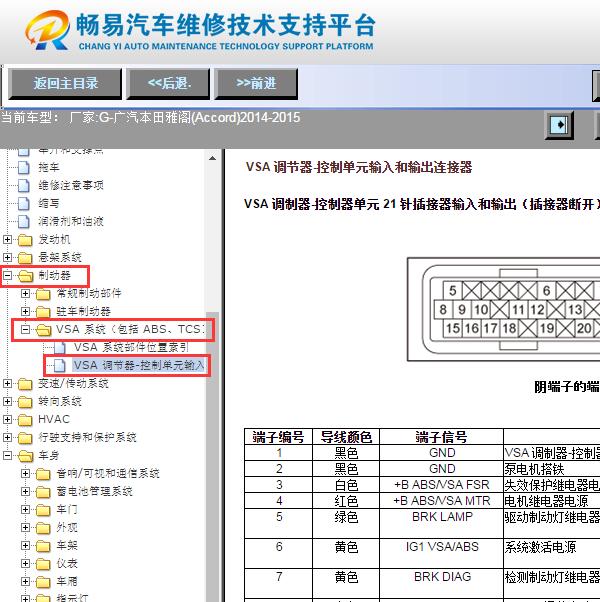The height and width of the screenshot is (602, 600).
Task: Expand the 蓄电池管理系统 folder
Action: (x=25, y=491)
